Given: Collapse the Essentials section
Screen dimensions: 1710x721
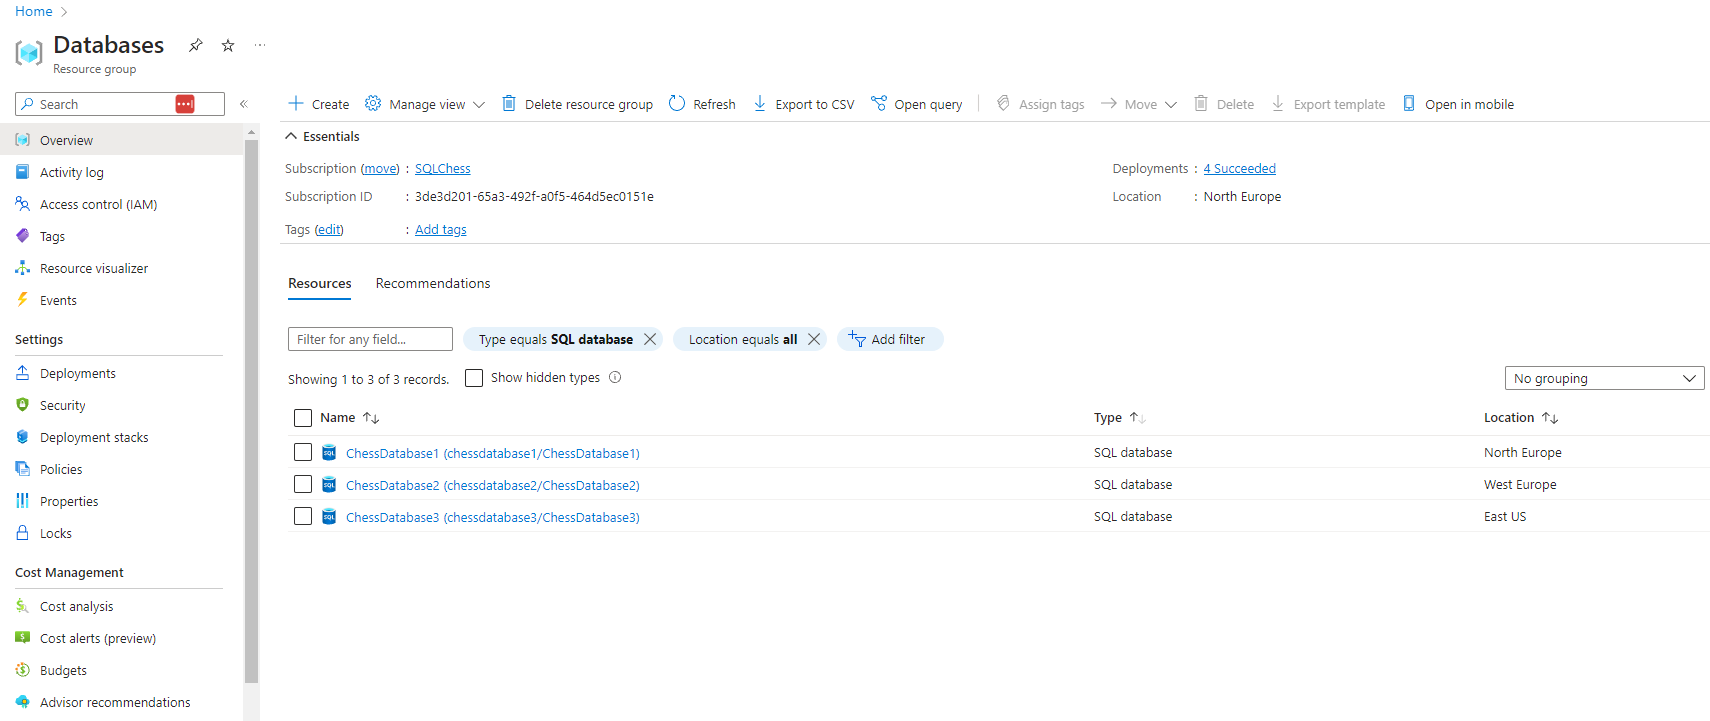Looking at the screenshot, I should click(291, 136).
